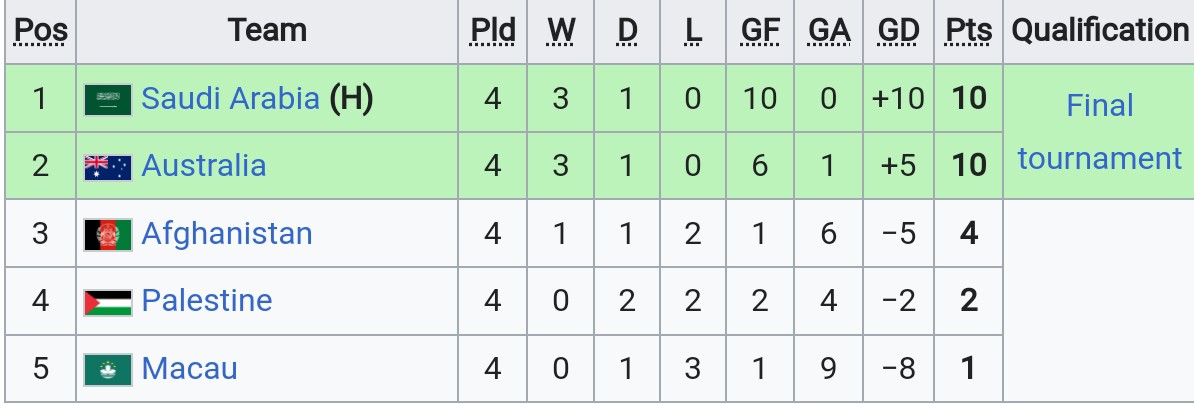Open the Saudi Arabia team link
The width and height of the screenshot is (1194, 409).
coord(230,99)
